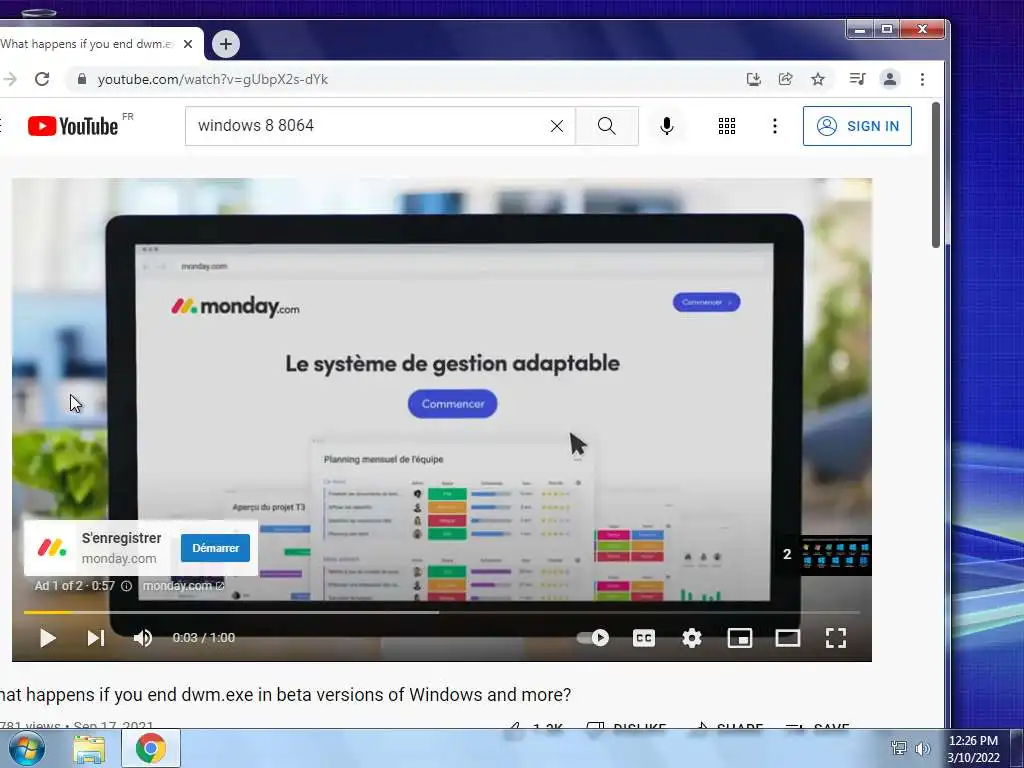Viewport: 1024px width, 768px height.
Task: Play the video
Action: (48, 638)
